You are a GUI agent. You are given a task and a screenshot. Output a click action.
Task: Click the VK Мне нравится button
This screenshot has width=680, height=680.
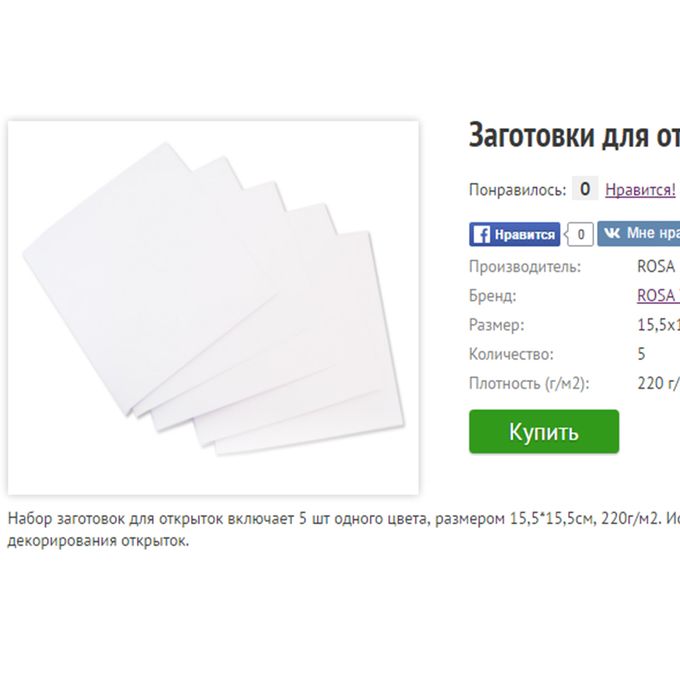[x=638, y=233]
